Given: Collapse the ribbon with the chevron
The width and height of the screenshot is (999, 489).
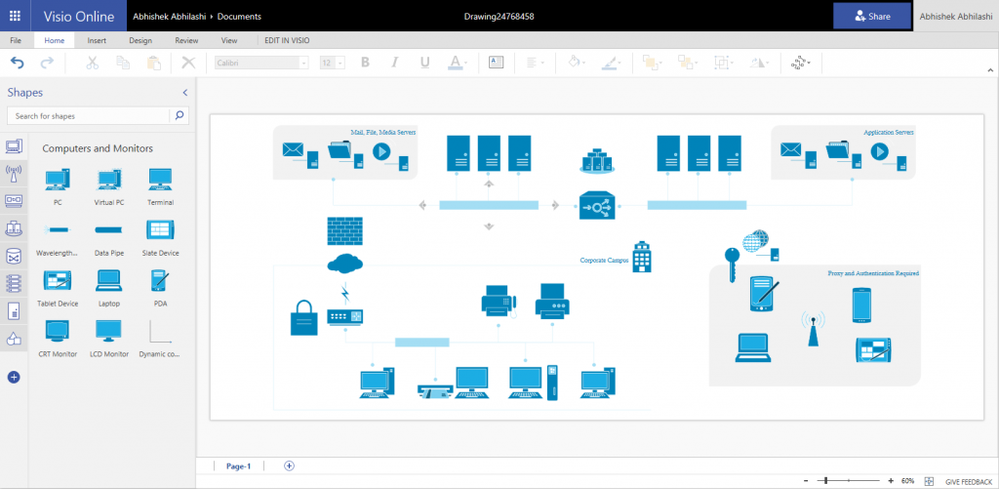Looking at the screenshot, I should pyautogui.click(x=991, y=70).
